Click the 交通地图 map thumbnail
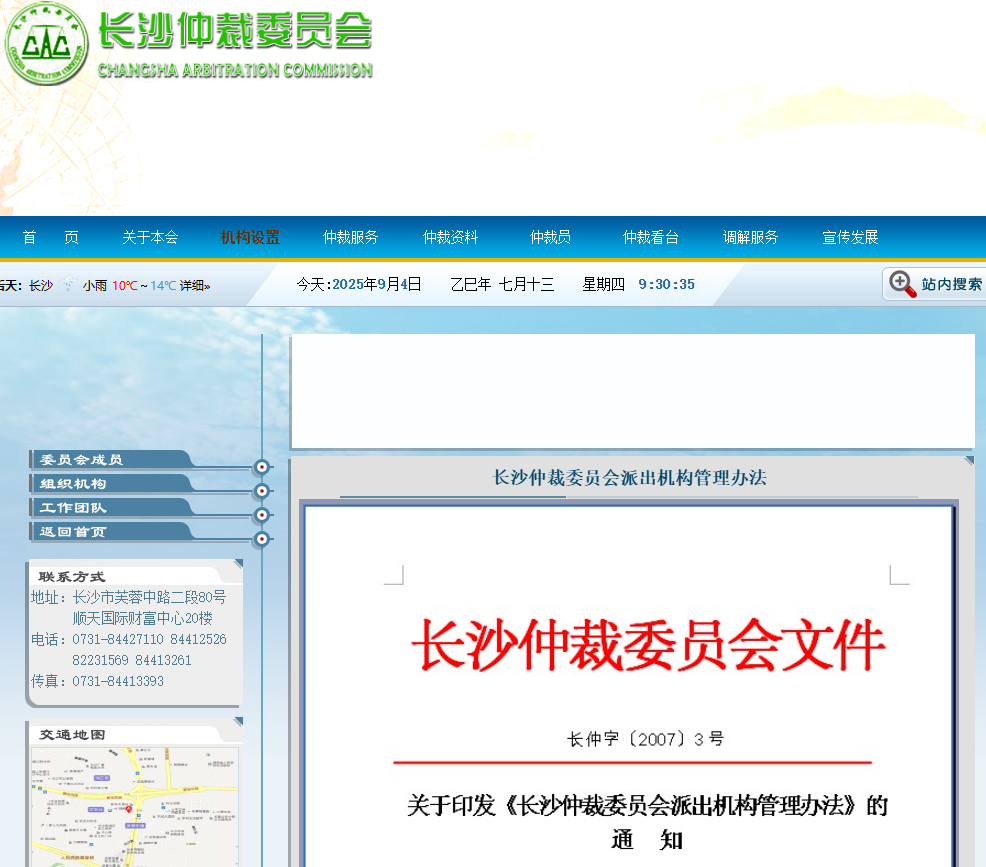The width and height of the screenshot is (986, 867). click(134, 806)
